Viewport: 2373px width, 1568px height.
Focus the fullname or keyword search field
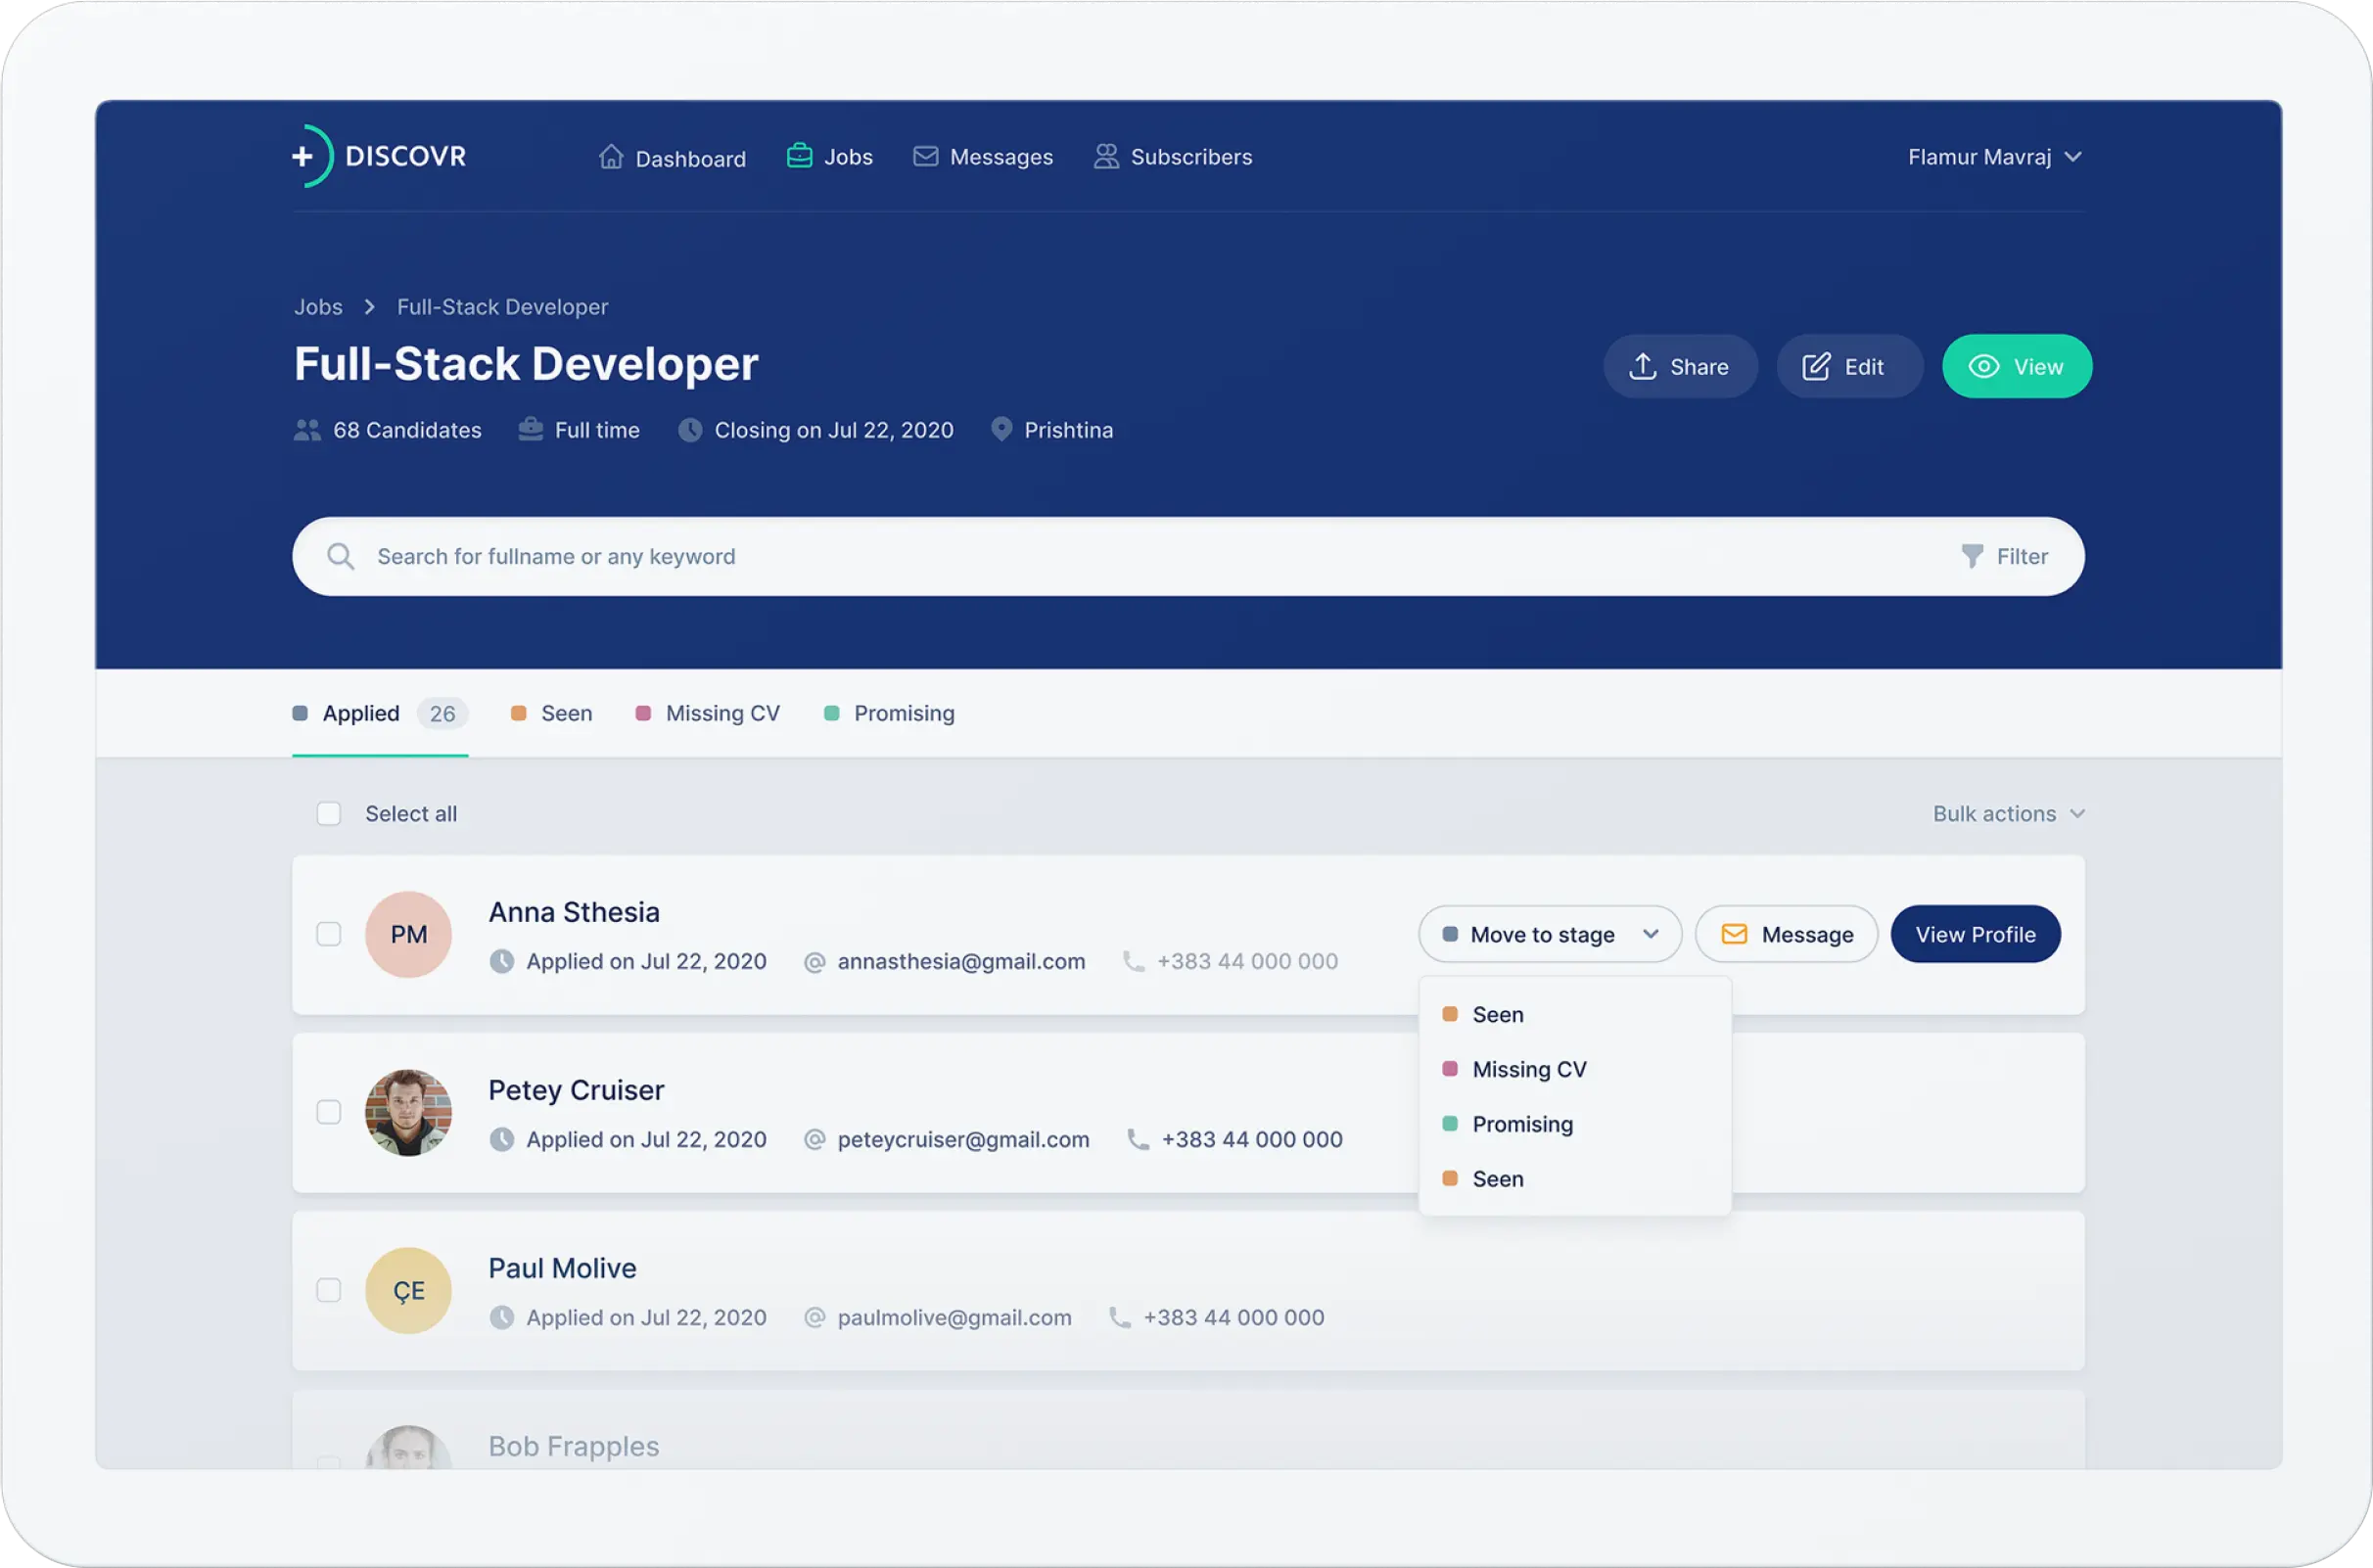(x=1100, y=556)
